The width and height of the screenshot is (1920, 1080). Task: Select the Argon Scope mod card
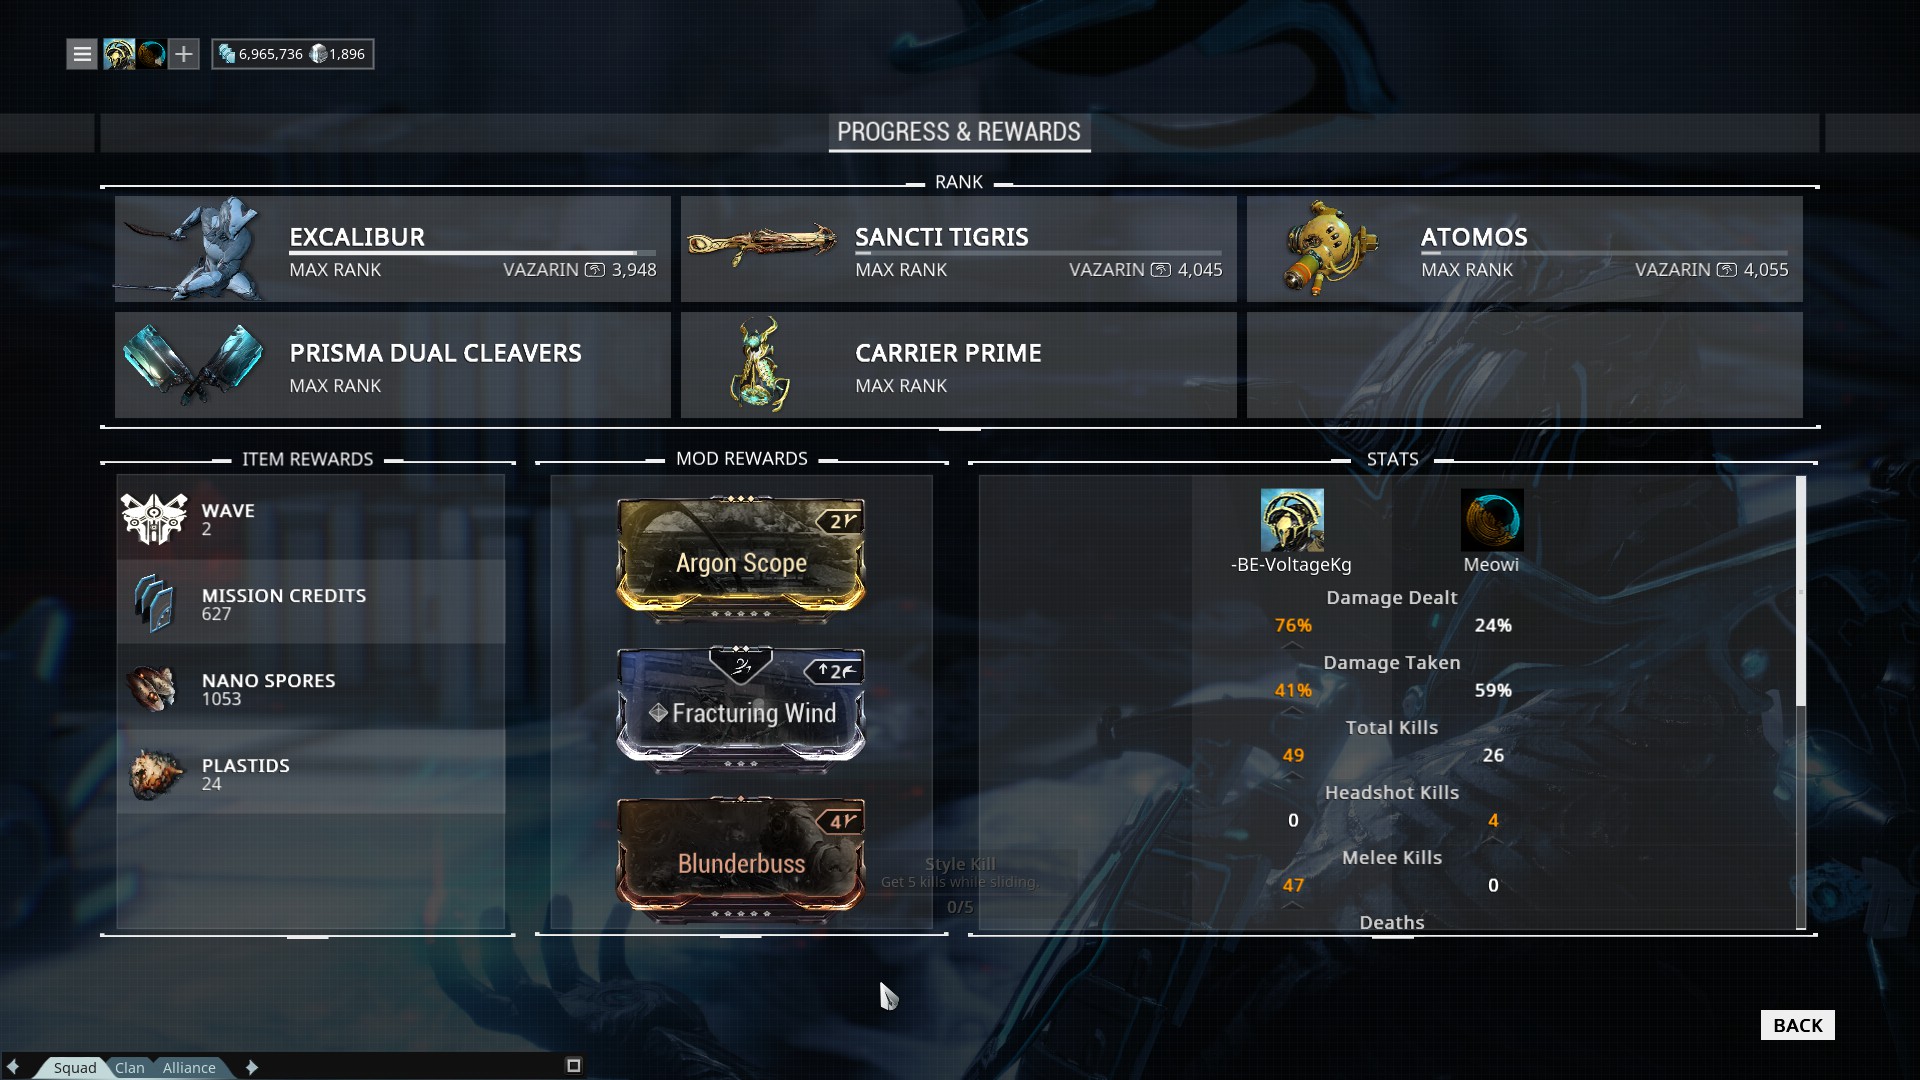[741, 557]
